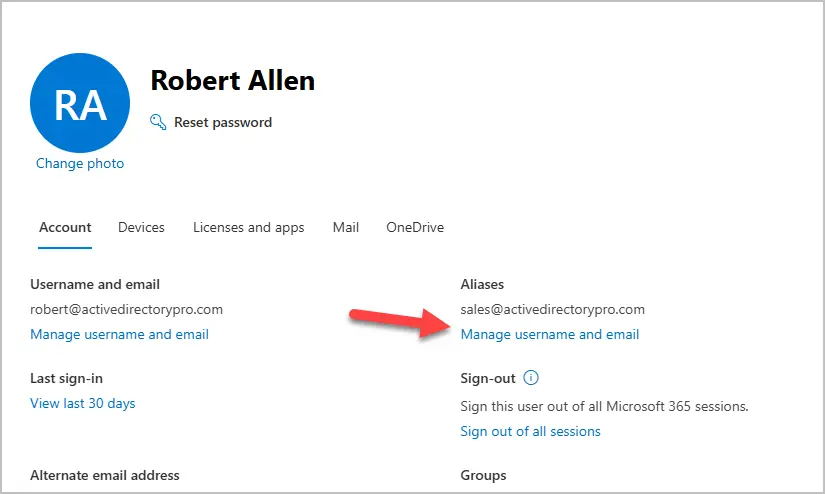
Task: Click the Robert Allen name heading
Action: coord(233,80)
